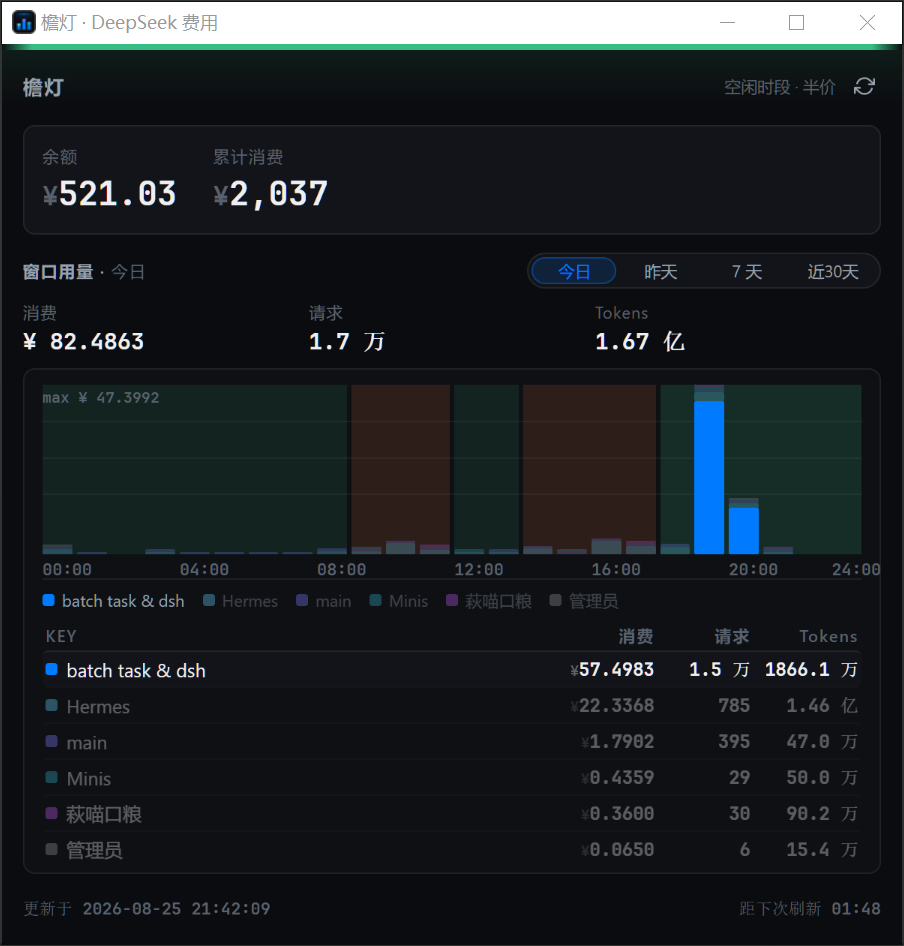Image resolution: width=904 pixels, height=946 pixels.
Task: Click the tallest blue bar in the chart
Action: click(x=709, y=477)
